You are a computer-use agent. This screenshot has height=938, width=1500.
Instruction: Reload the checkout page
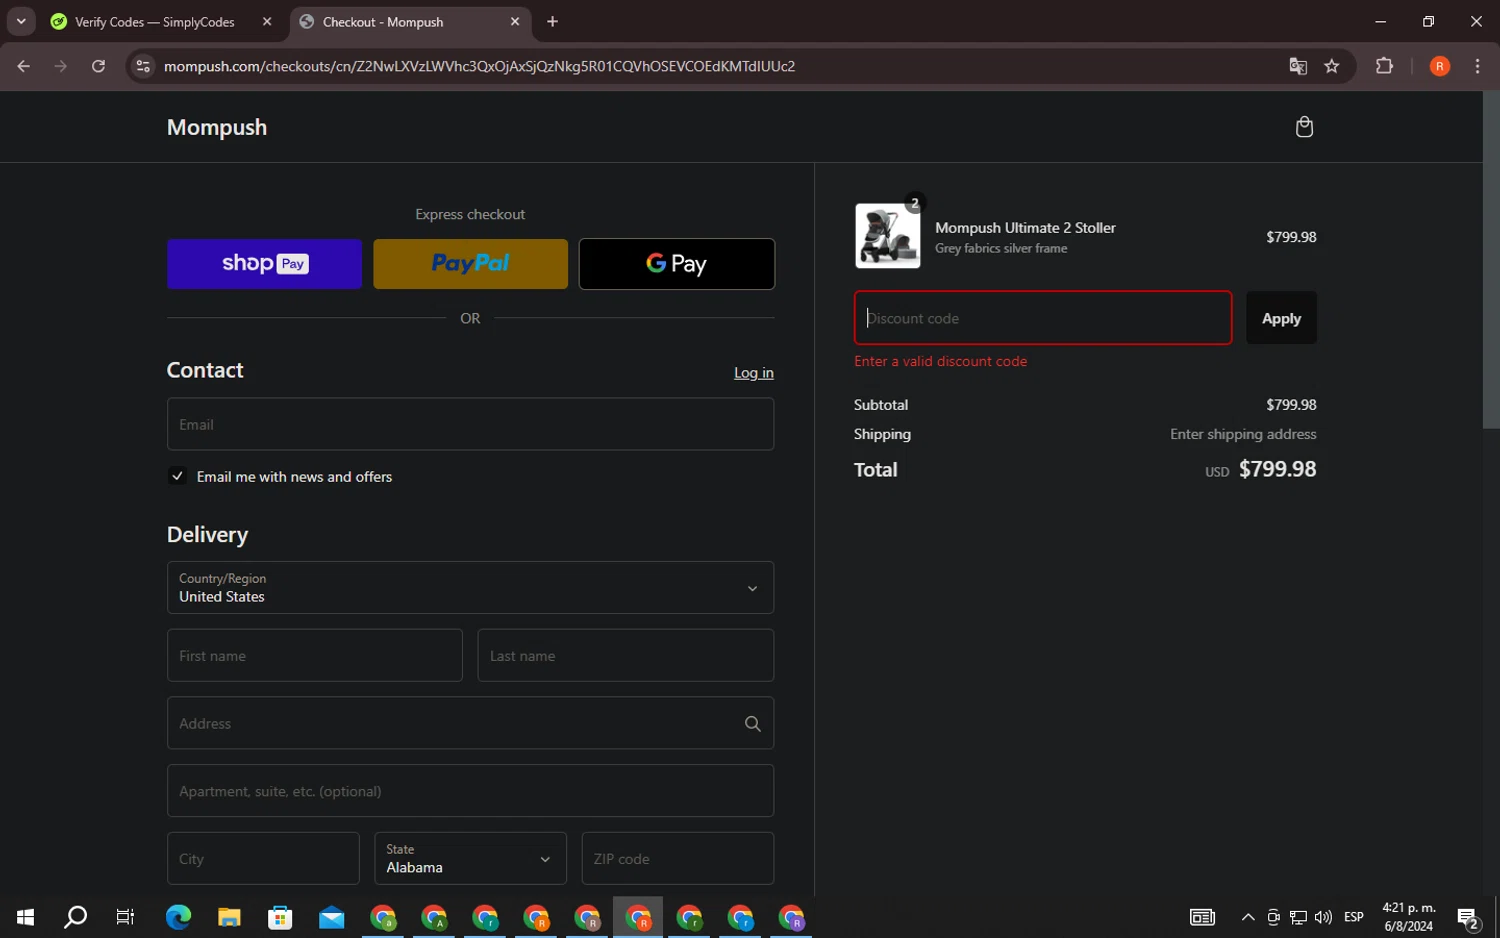tap(98, 66)
